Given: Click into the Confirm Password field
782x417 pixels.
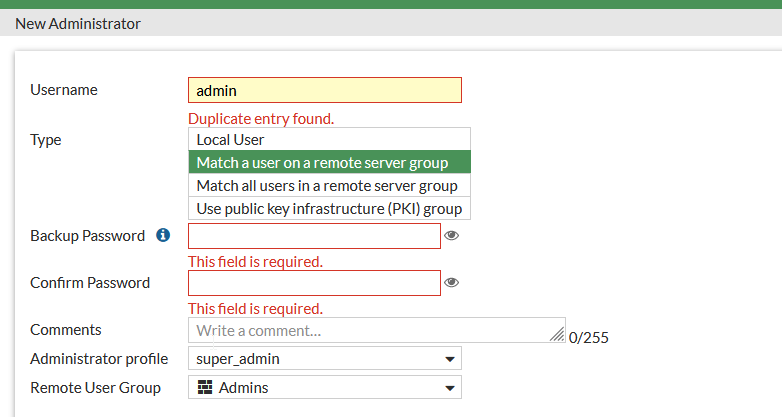Looking at the screenshot, I should pos(314,283).
